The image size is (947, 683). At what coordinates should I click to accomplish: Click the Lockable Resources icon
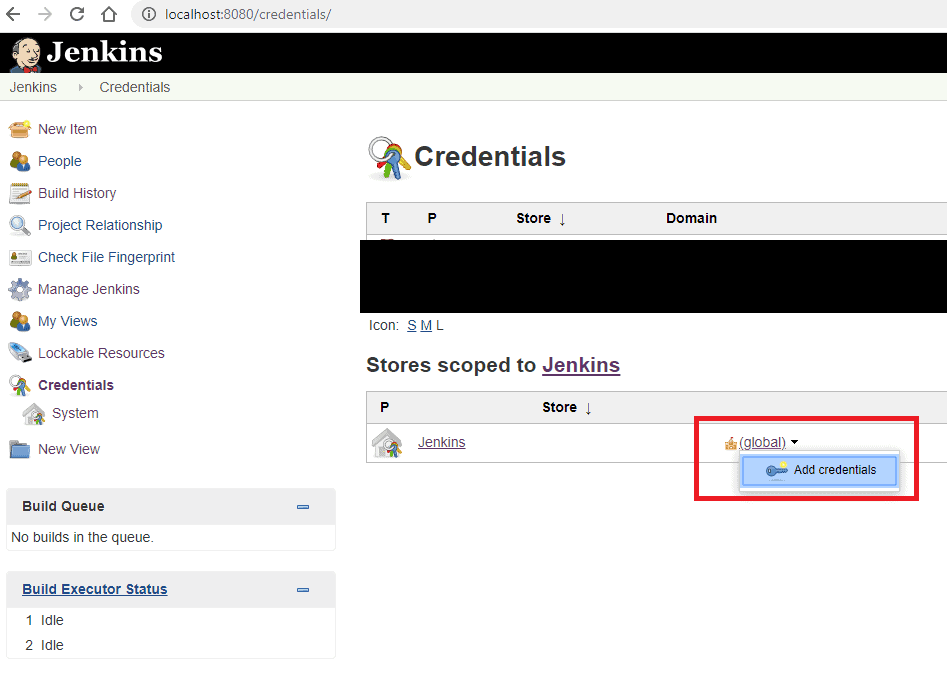(x=20, y=353)
